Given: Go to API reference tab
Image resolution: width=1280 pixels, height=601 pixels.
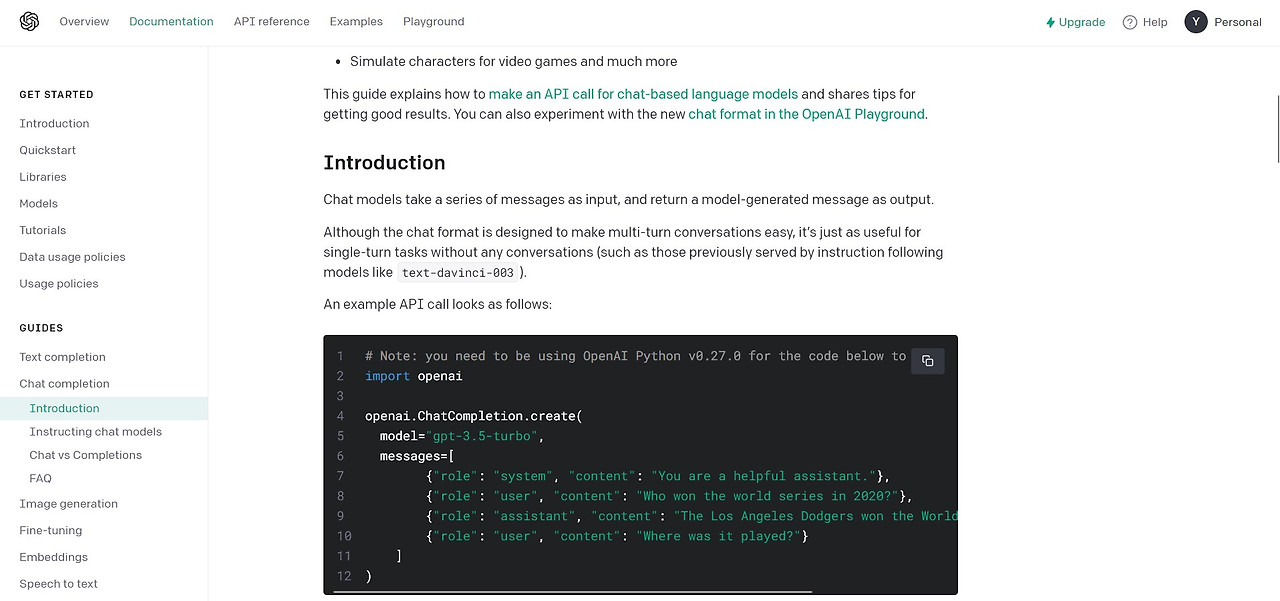Looking at the screenshot, I should (272, 22).
